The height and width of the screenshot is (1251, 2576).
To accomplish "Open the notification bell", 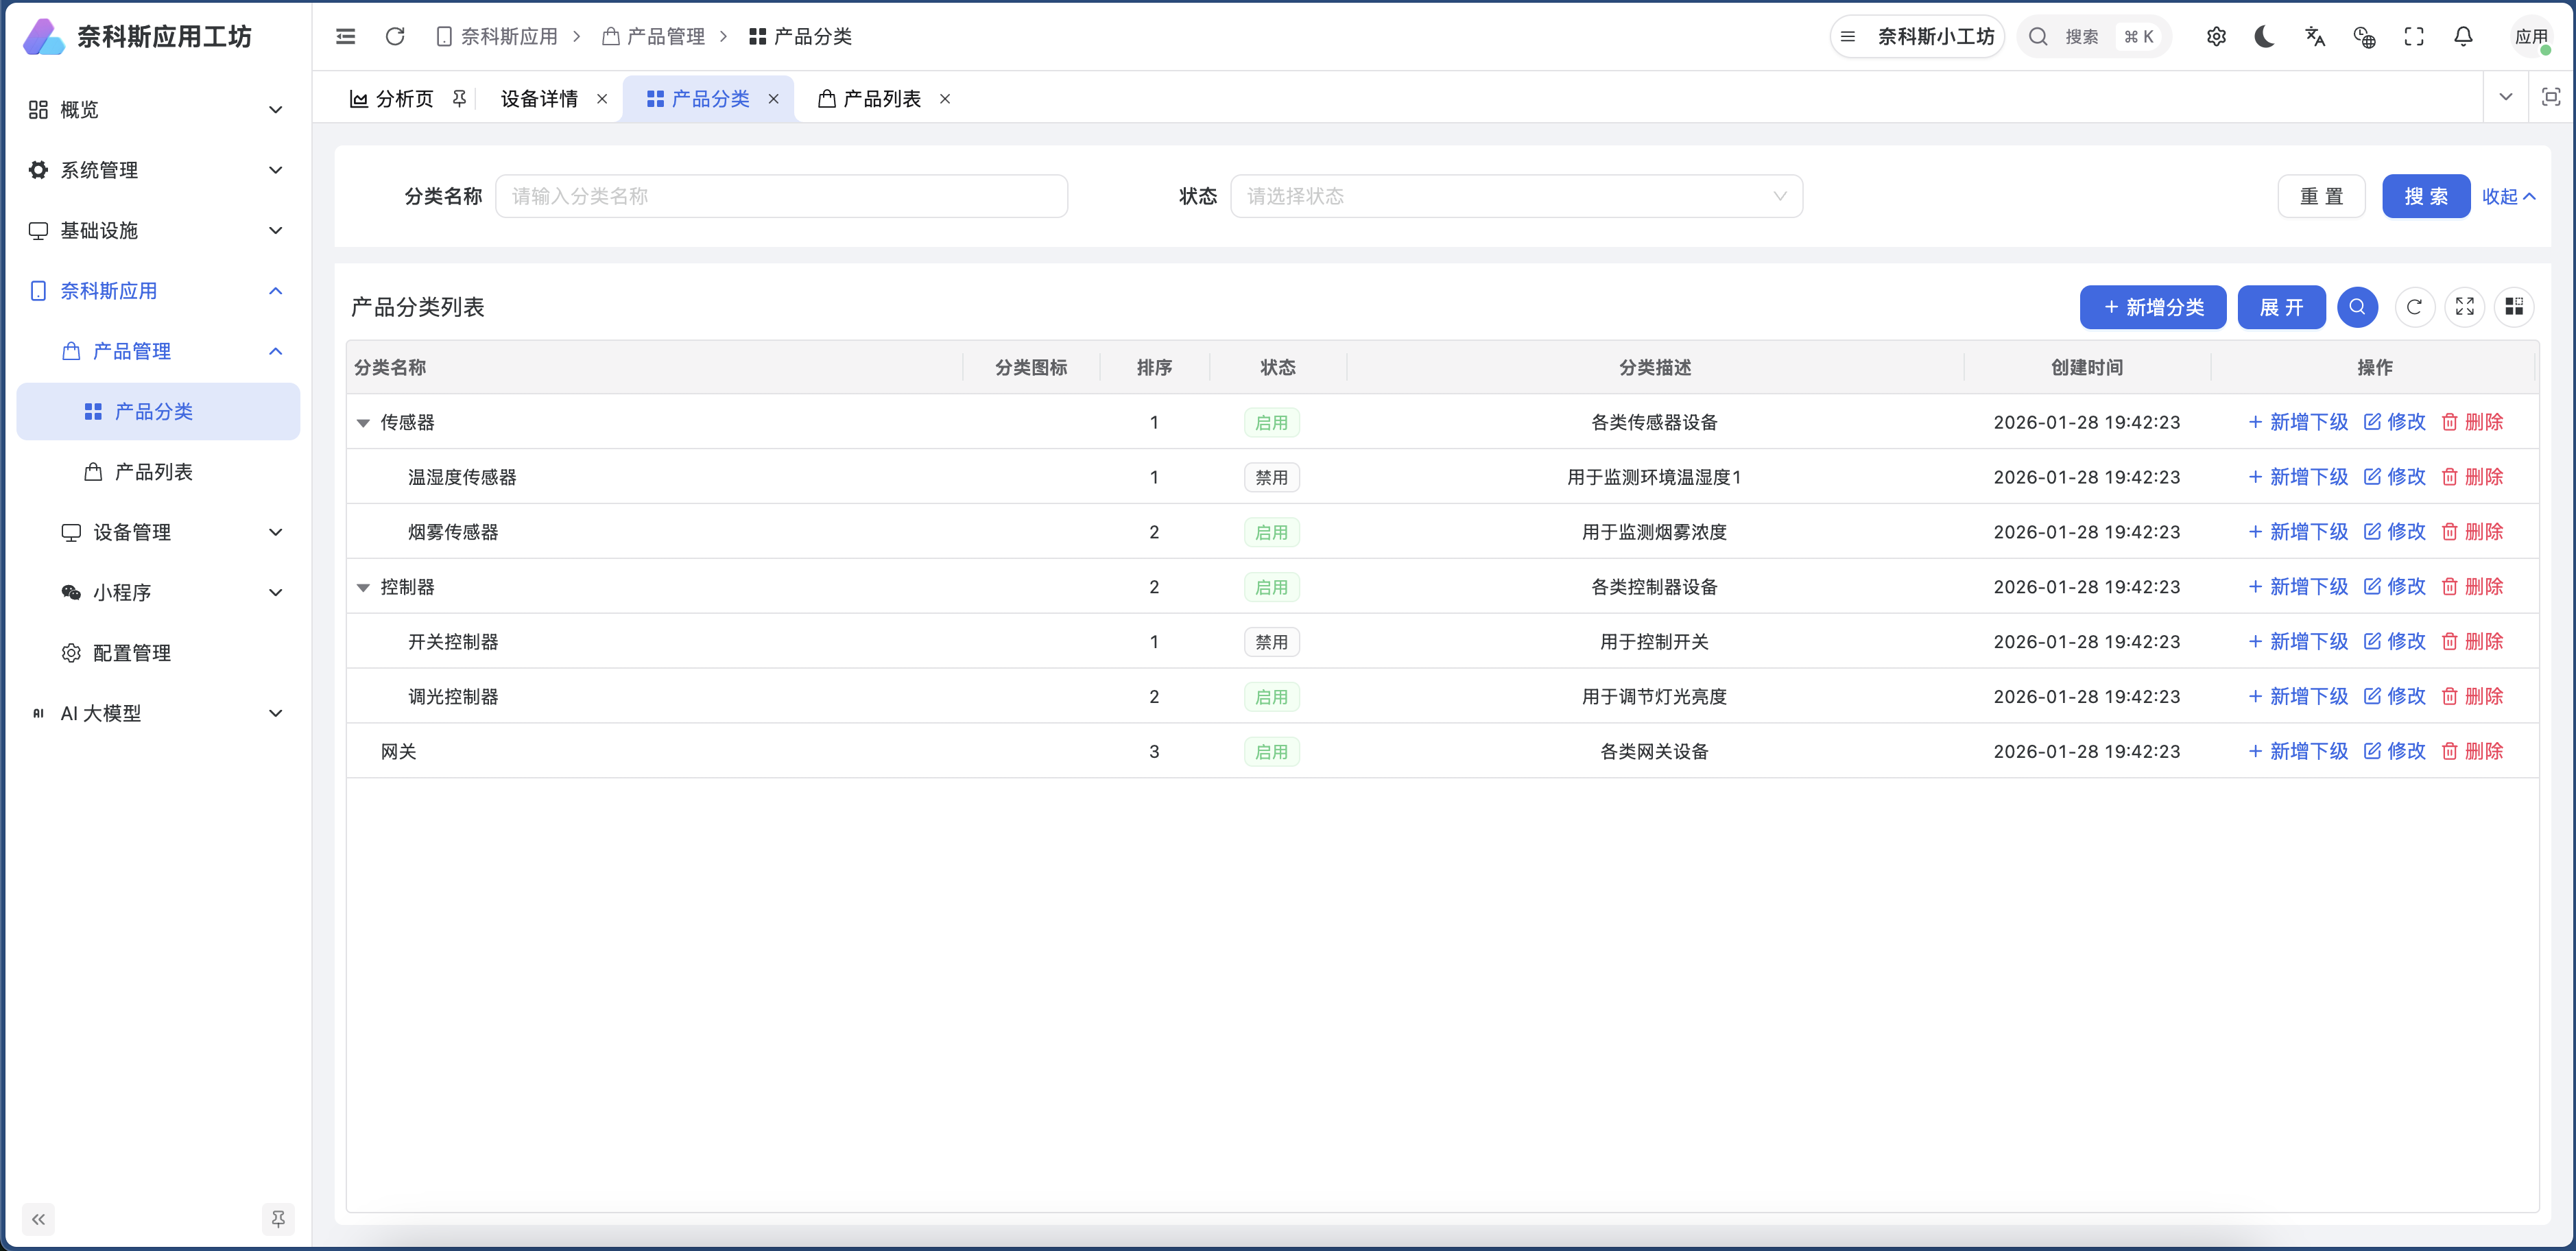I will pyautogui.click(x=2463, y=37).
